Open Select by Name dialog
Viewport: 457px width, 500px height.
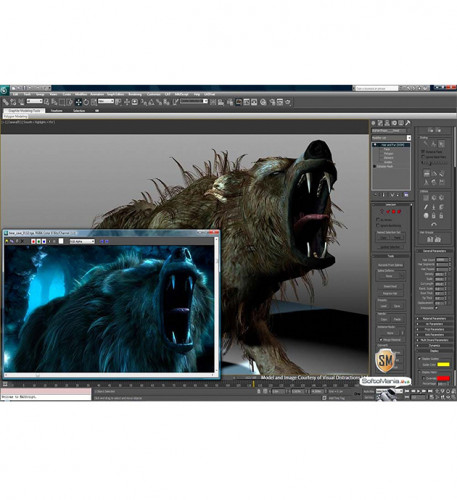54,102
